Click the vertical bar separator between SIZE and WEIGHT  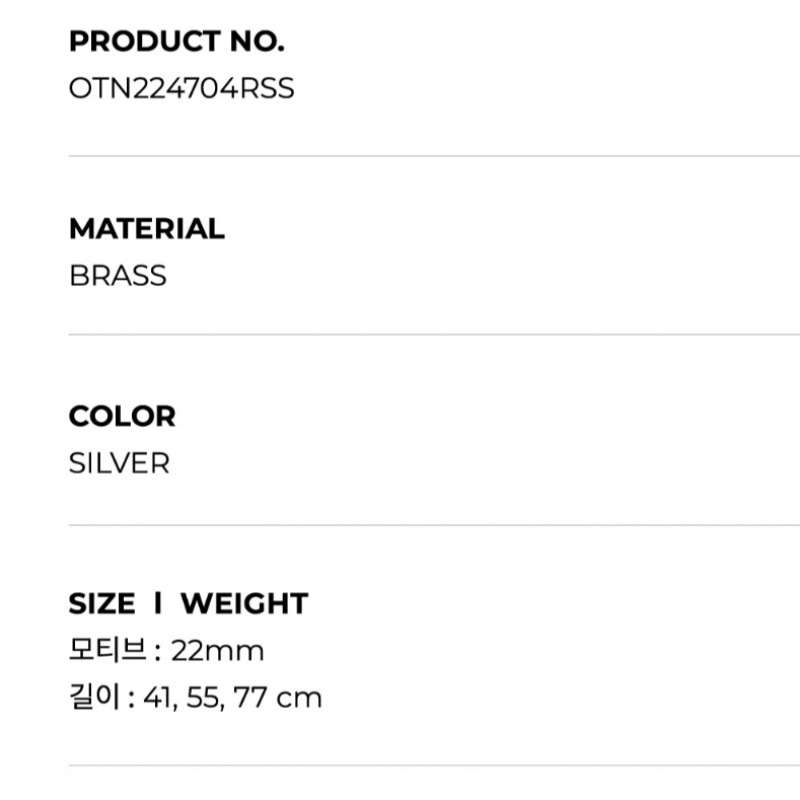point(158,603)
